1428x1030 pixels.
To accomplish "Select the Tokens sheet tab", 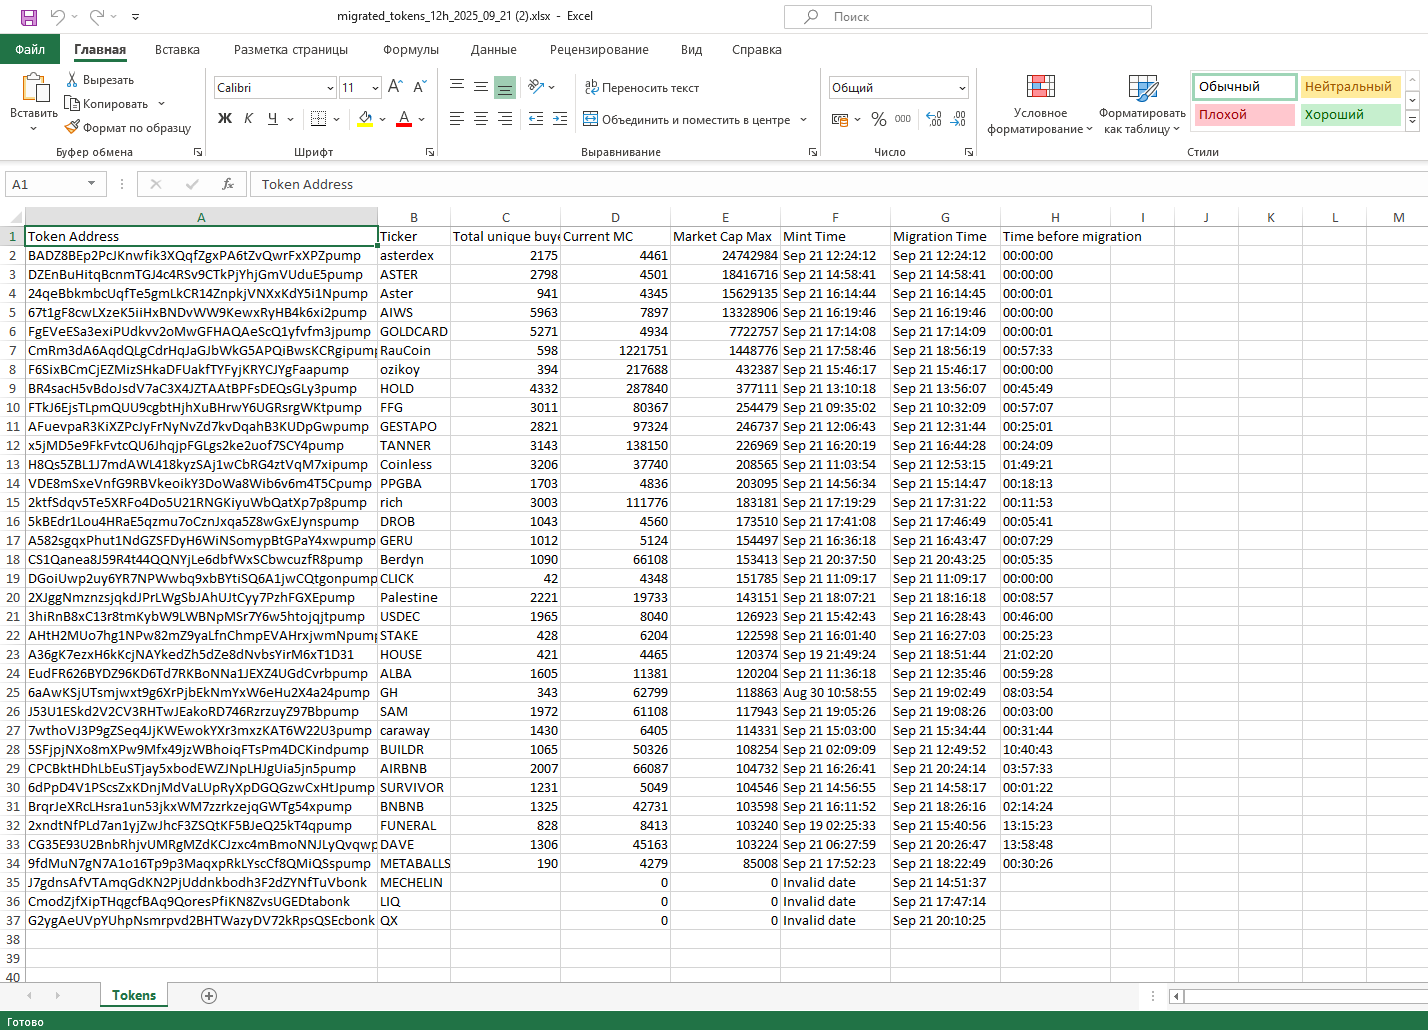I will tap(134, 996).
